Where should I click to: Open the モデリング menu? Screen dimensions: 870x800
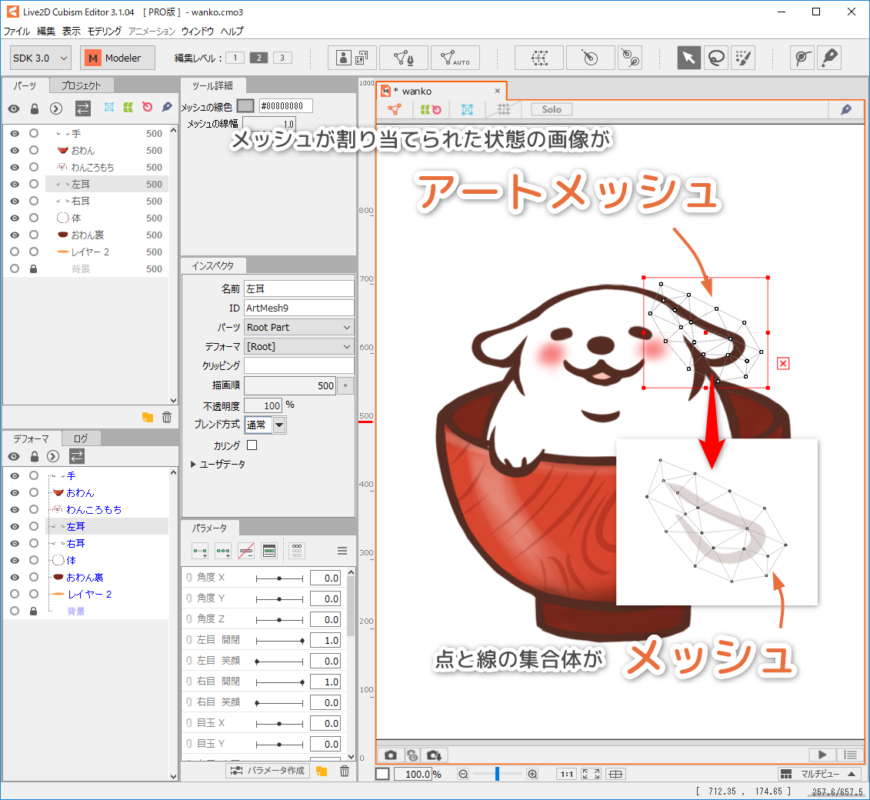coord(105,31)
